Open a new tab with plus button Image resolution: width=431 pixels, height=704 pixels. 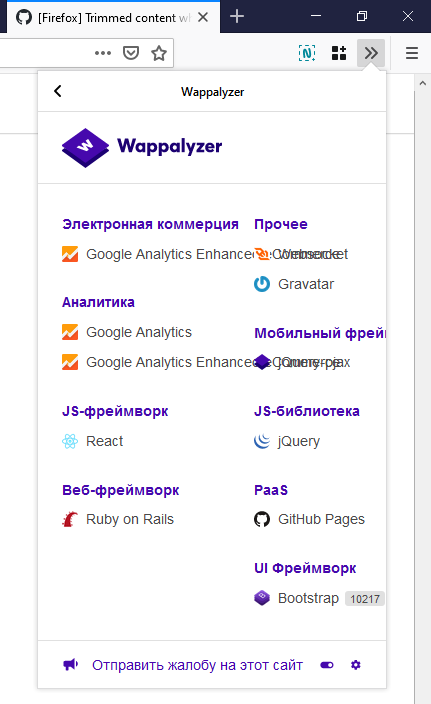click(237, 17)
